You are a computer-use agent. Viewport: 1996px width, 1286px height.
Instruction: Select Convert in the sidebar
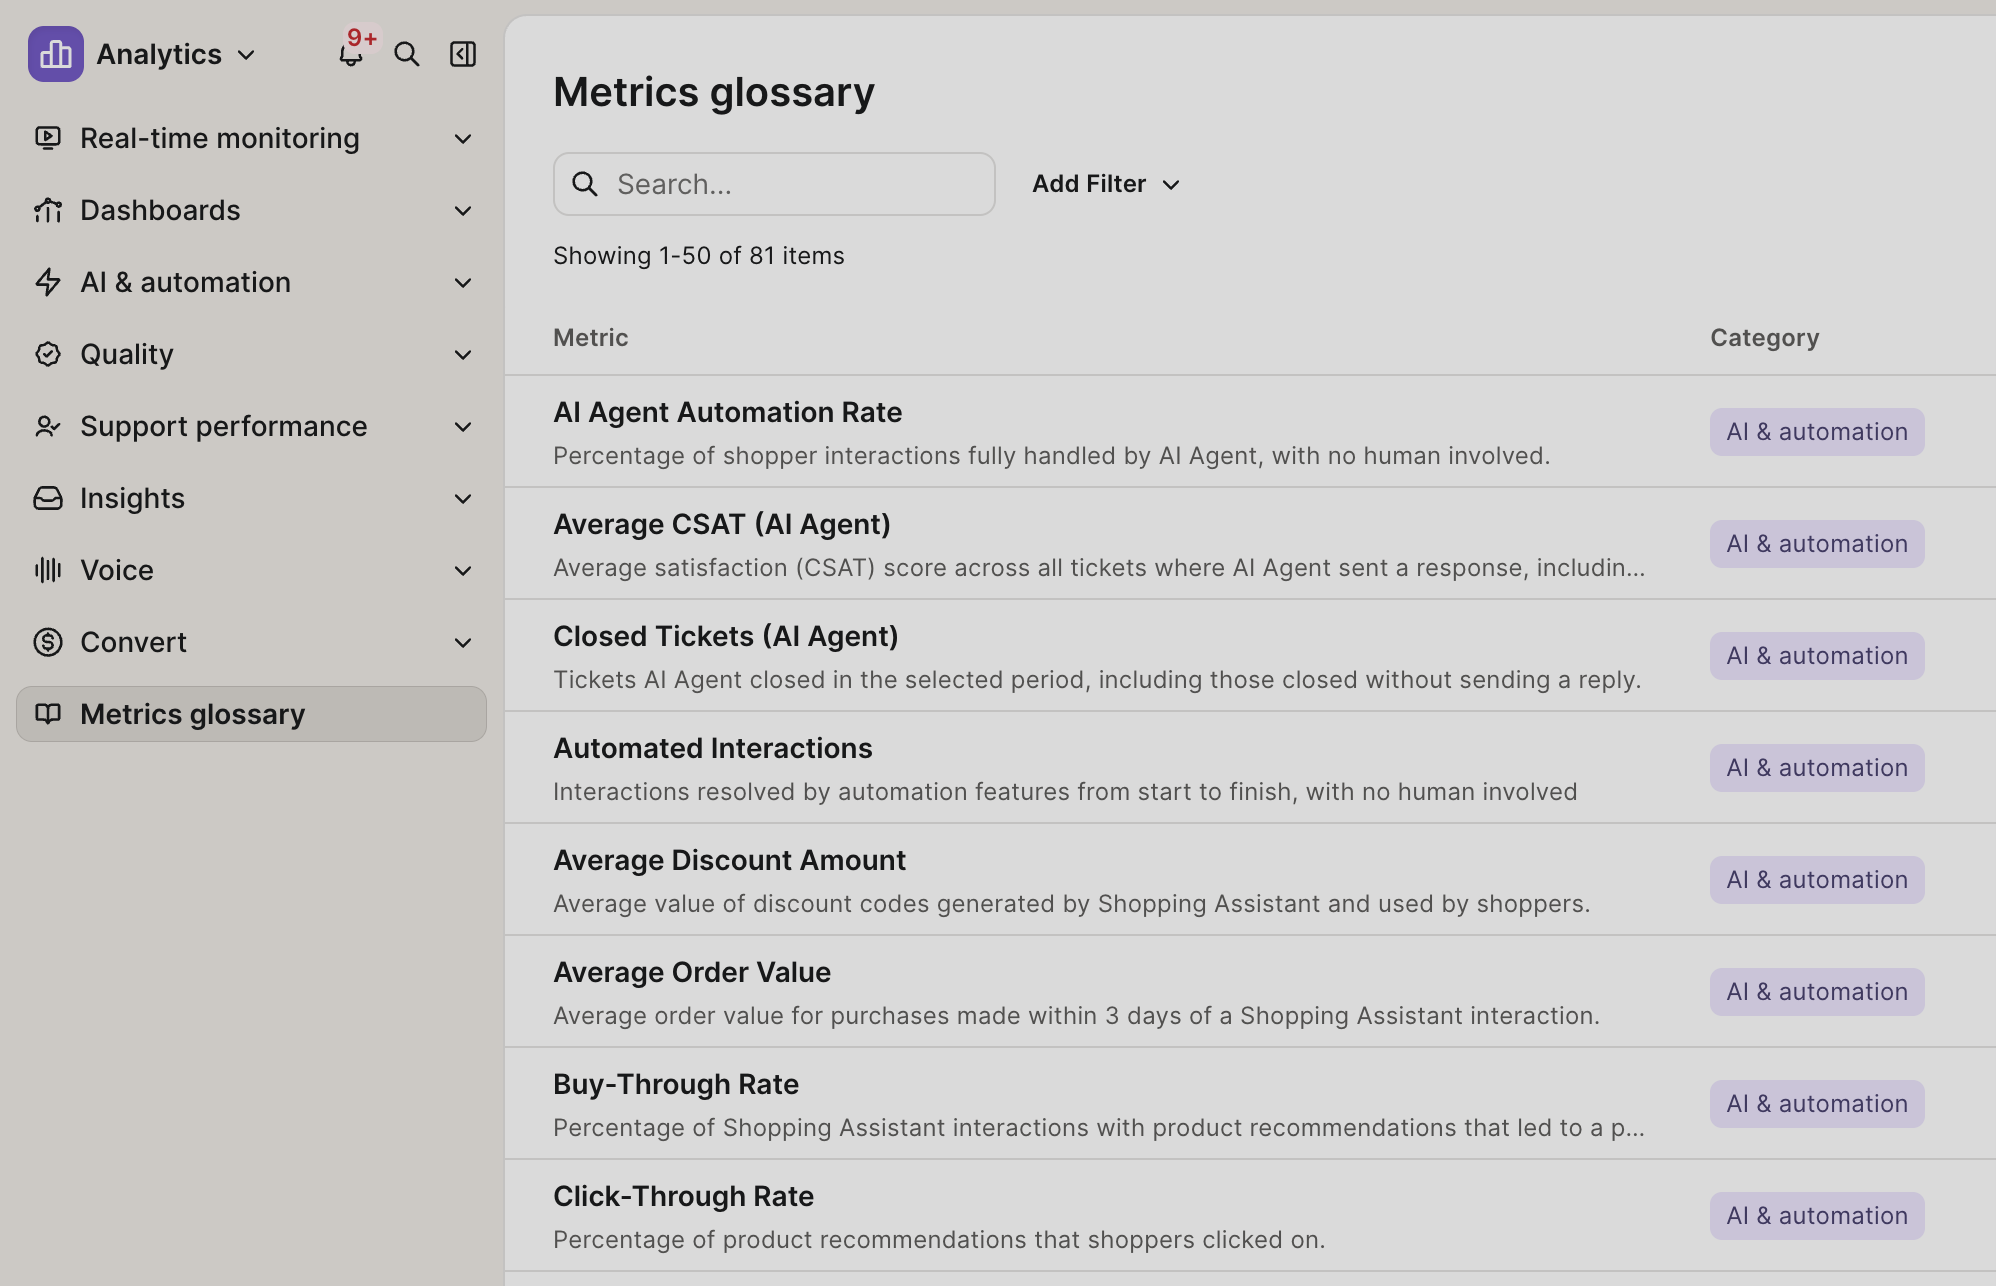click(x=251, y=642)
